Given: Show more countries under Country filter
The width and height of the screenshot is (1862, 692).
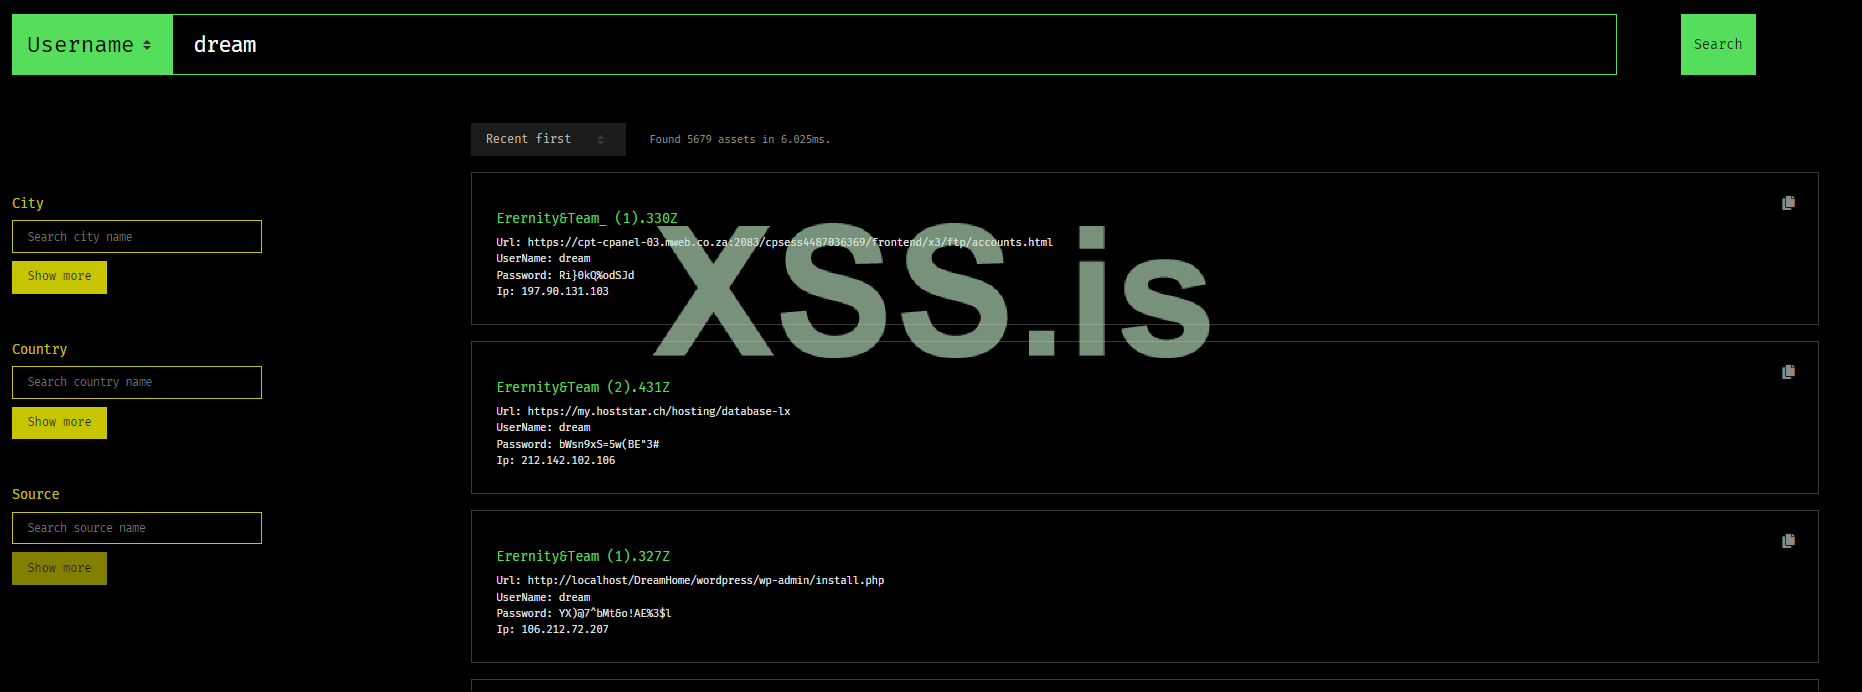Looking at the screenshot, I should pyautogui.click(x=59, y=423).
